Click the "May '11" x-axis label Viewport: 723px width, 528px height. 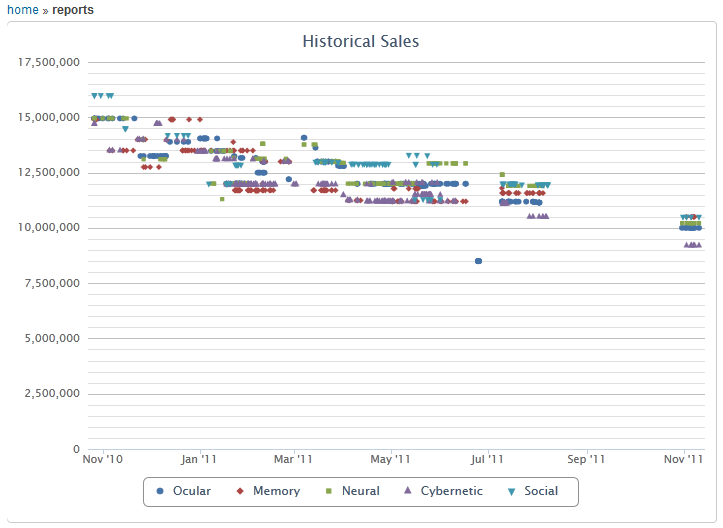(390, 460)
